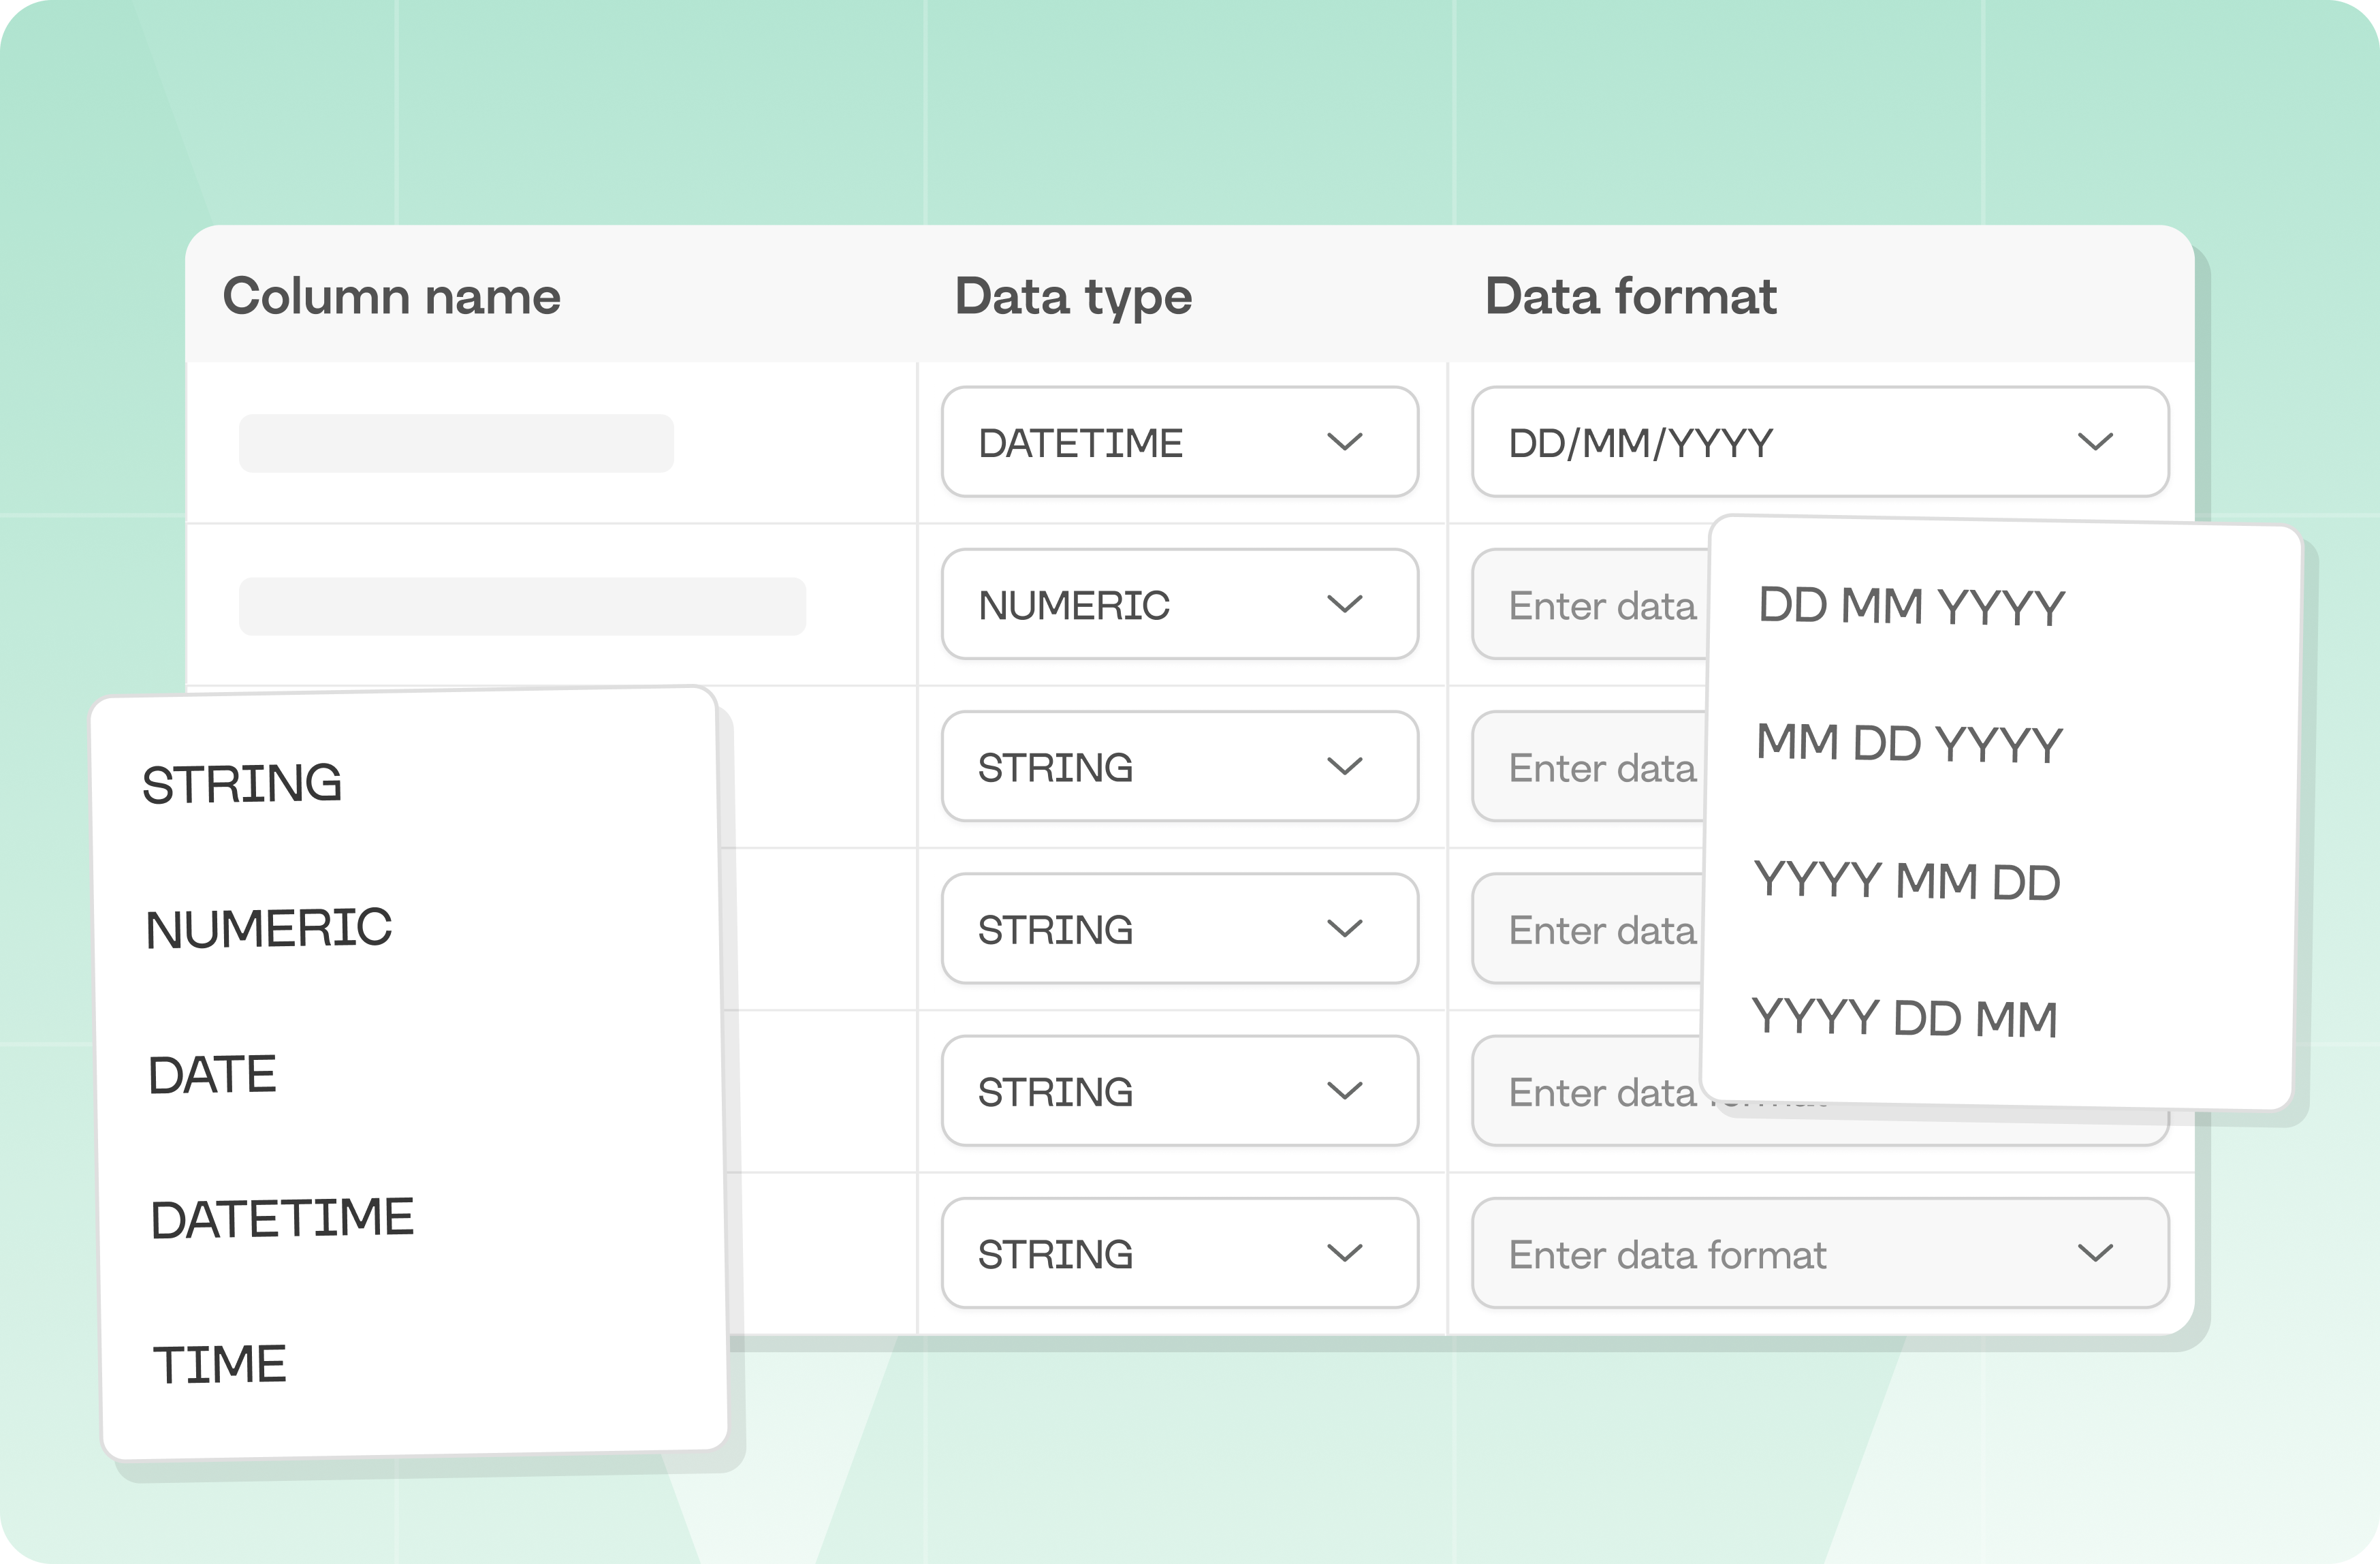Open the NUMERIC data type dropdown
Image resolution: width=2380 pixels, height=1564 pixels.
(x=1179, y=604)
